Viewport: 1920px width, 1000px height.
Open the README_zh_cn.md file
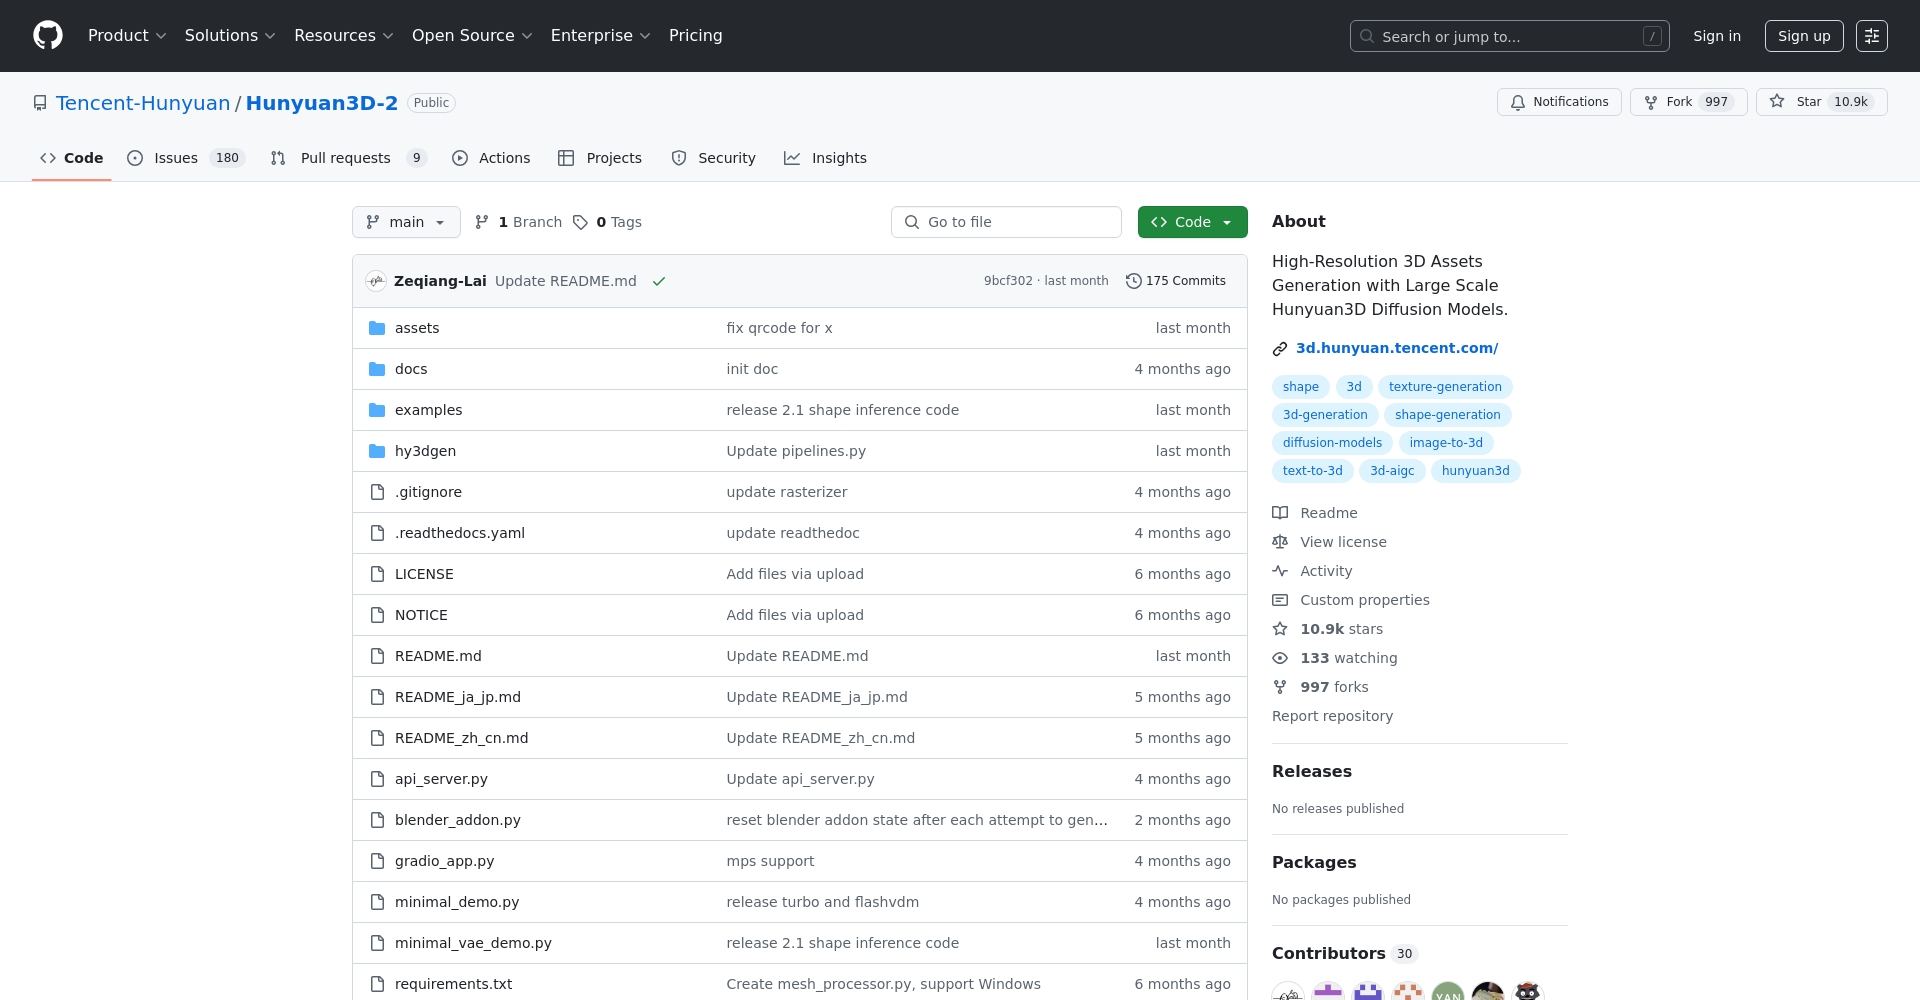(x=461, y=738)
